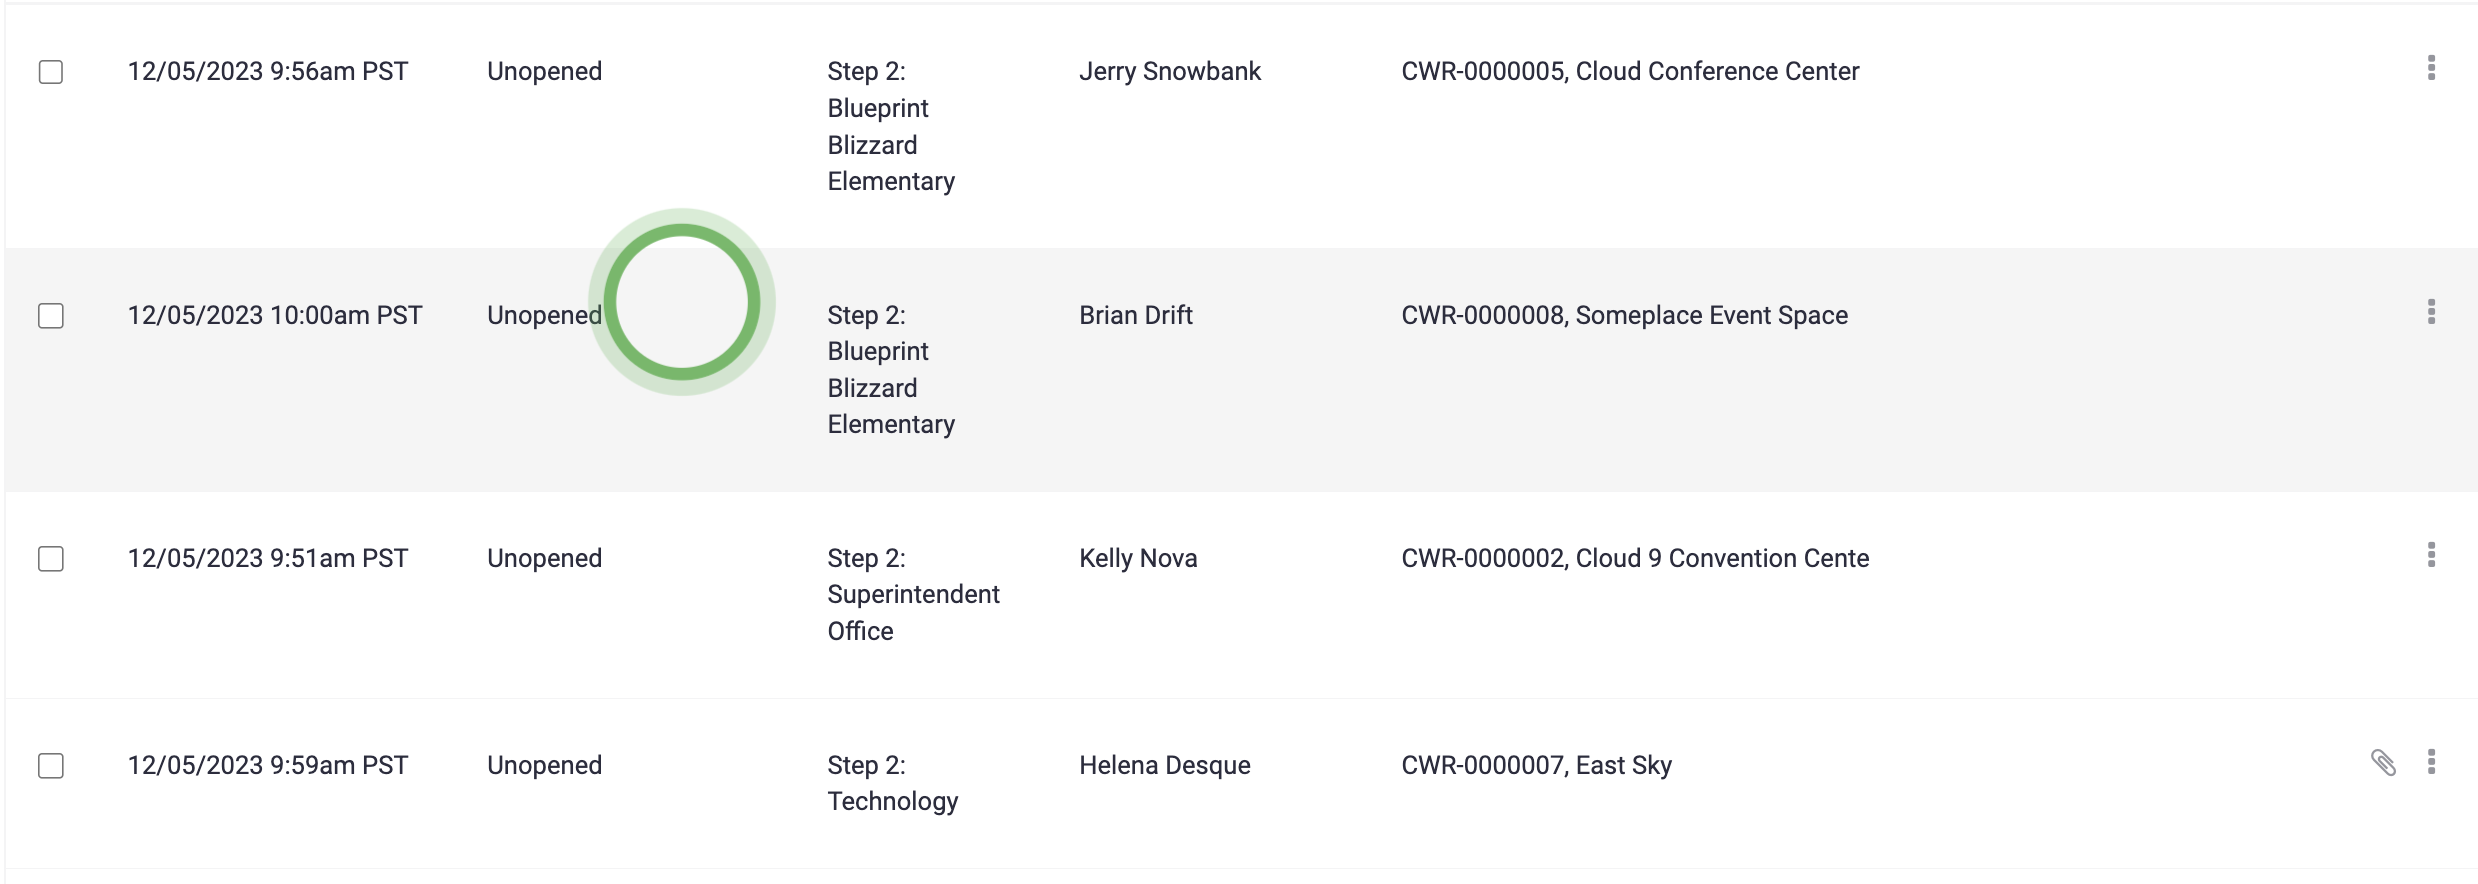Open three-dot menu for Brian Drift row
This screenshot has width=2478, height=884.
2431,312
